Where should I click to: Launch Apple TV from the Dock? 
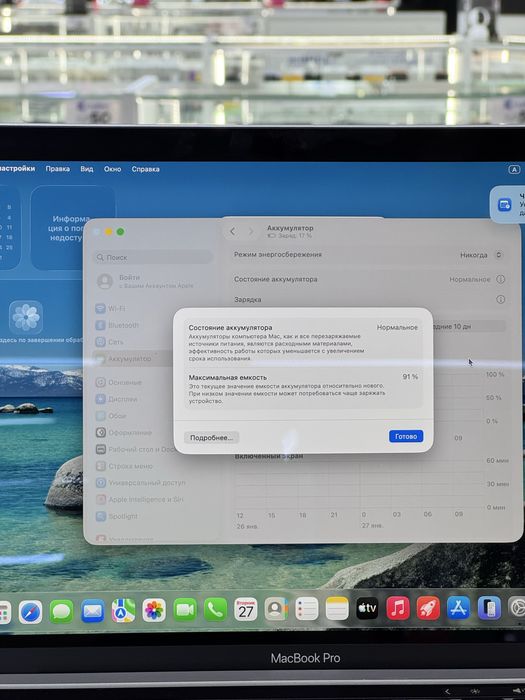tap(367, 608)
